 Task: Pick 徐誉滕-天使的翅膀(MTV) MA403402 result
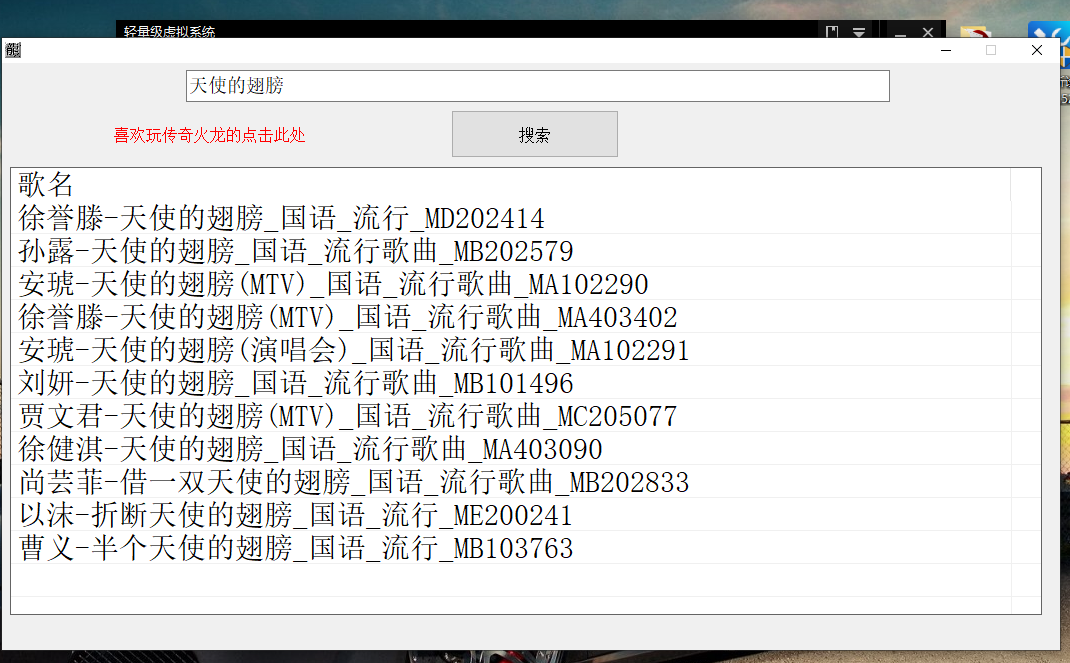click(348, 317)
